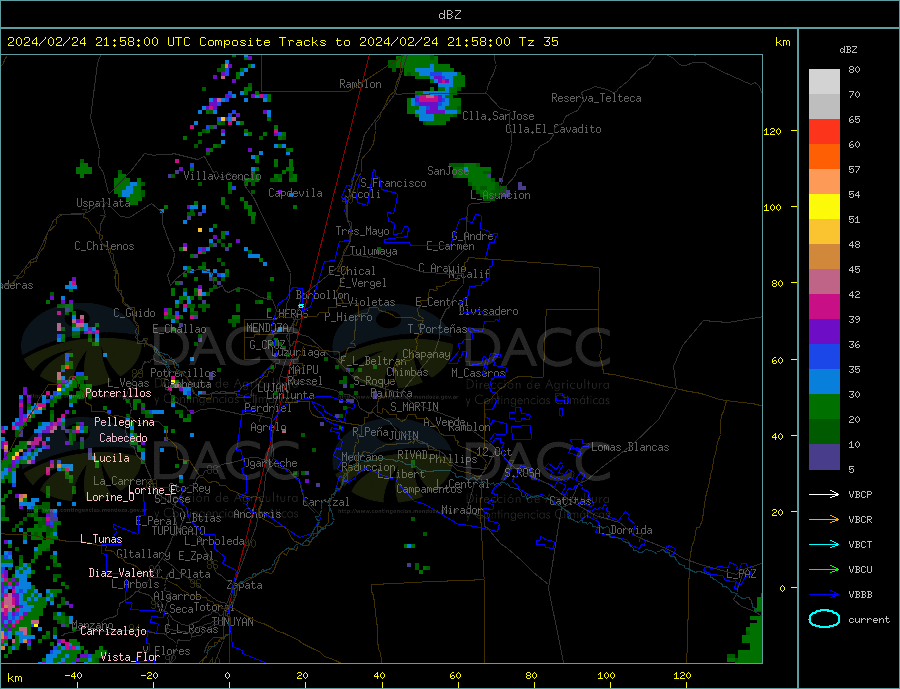Click the -40 km tick on the horizontal axis

73,676
